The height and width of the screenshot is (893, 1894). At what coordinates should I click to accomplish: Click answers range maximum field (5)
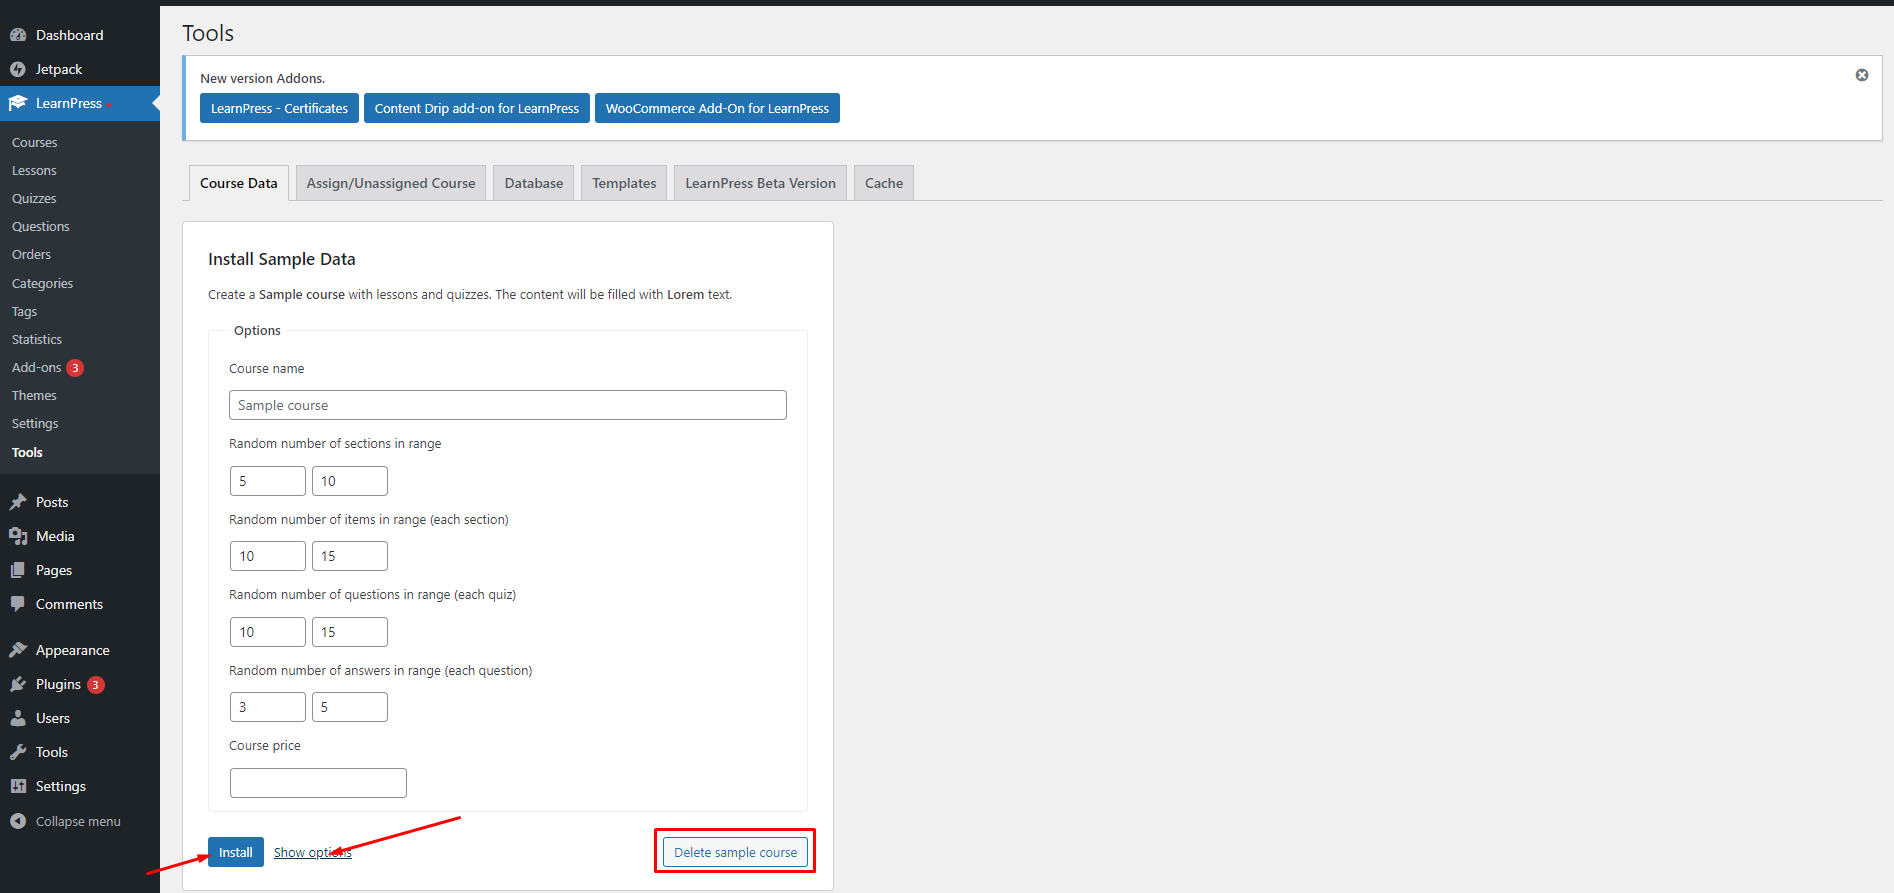pyautogui.click(x=350, y=707)
